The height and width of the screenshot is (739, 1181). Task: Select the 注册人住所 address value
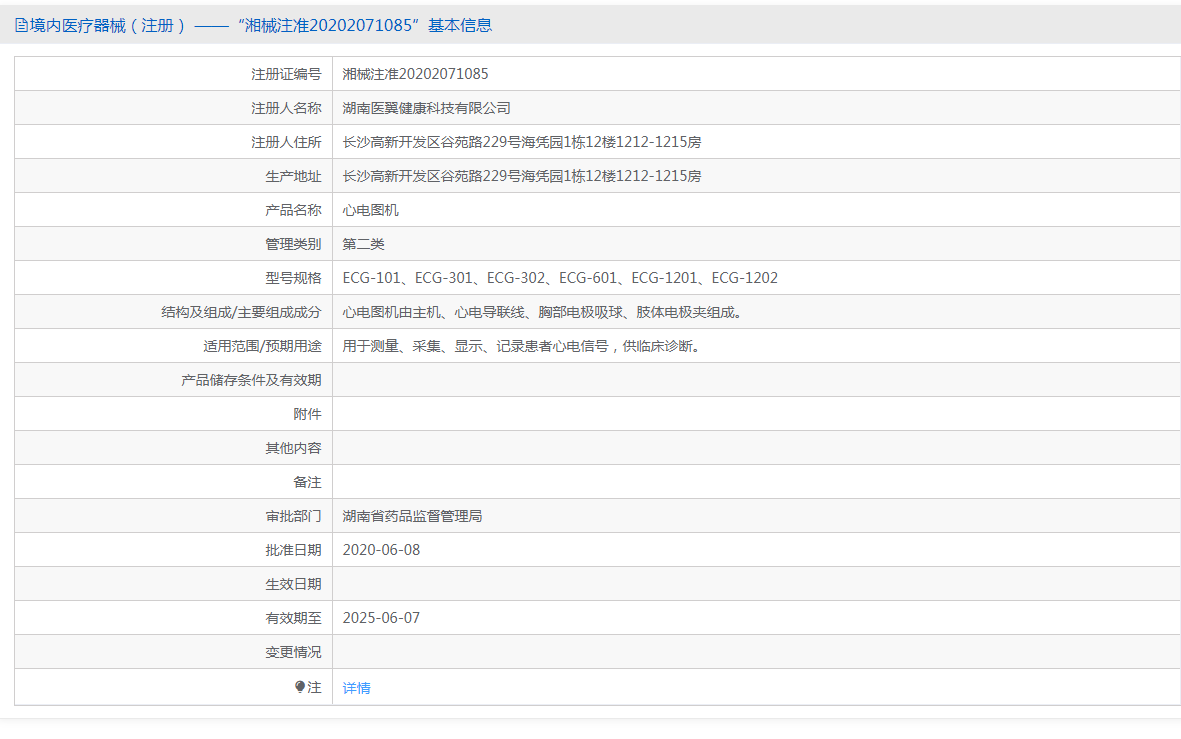522,142
